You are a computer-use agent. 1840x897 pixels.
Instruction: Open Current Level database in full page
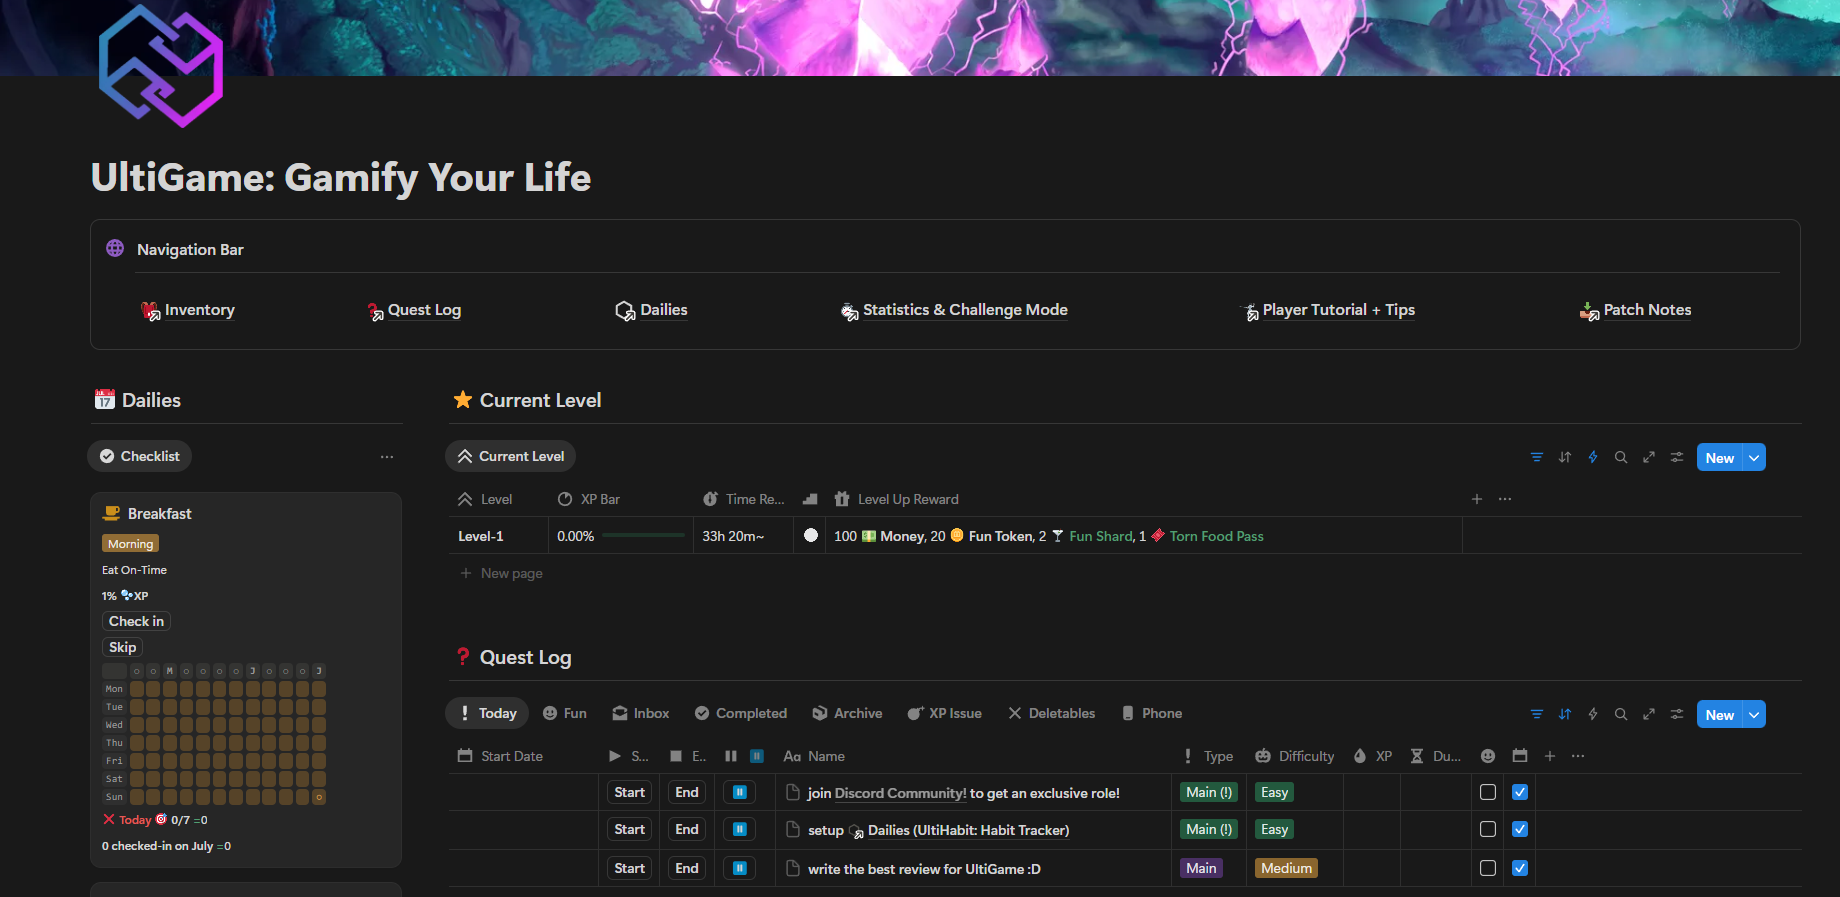coord(1648,457)
